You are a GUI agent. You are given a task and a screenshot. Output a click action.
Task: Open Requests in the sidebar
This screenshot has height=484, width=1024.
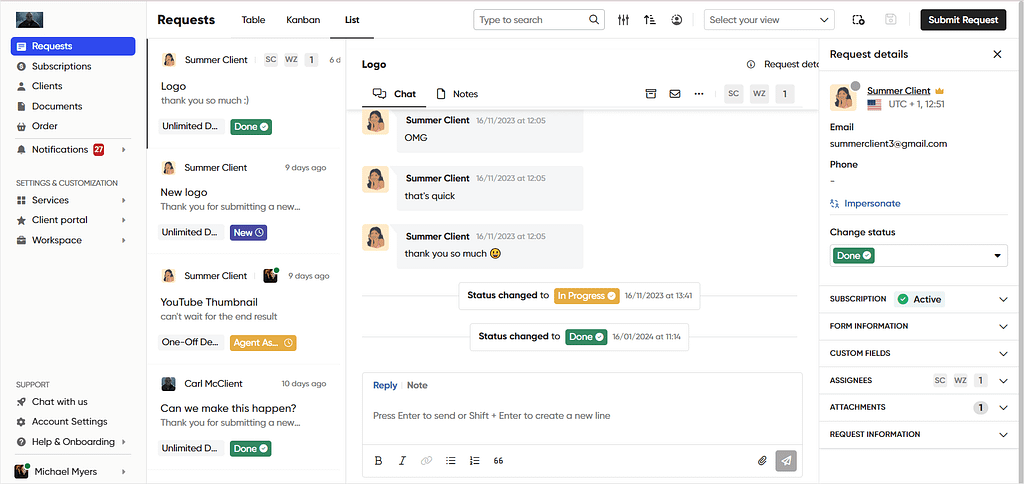coord(73,46)
